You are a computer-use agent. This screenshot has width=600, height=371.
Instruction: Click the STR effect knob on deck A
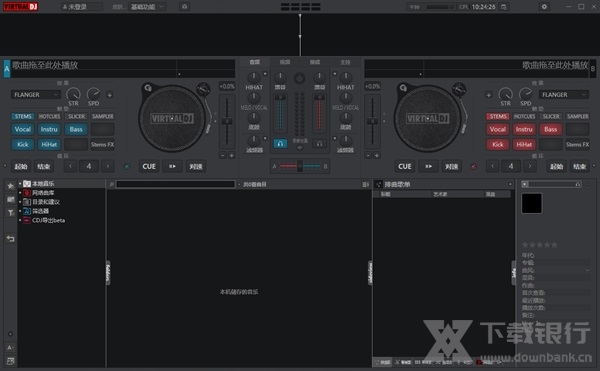click(x=73, y=94)
